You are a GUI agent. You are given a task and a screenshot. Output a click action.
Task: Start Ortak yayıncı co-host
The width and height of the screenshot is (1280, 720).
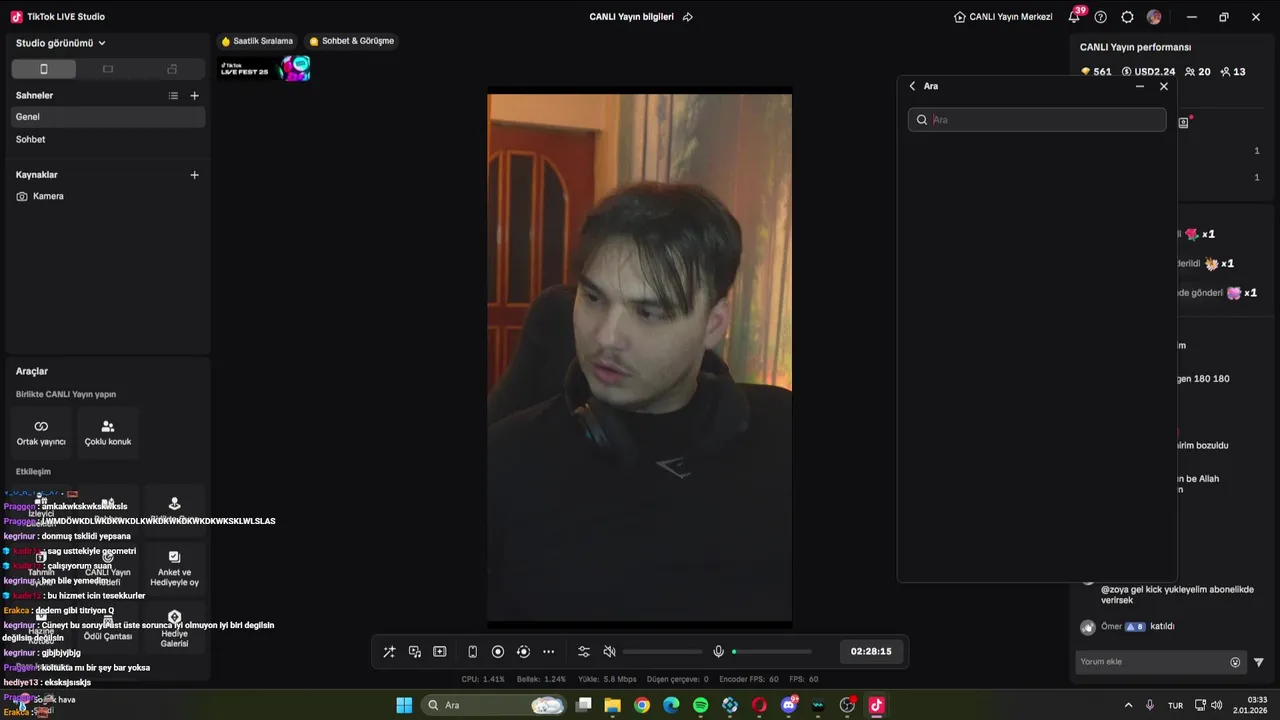point(41,433)
